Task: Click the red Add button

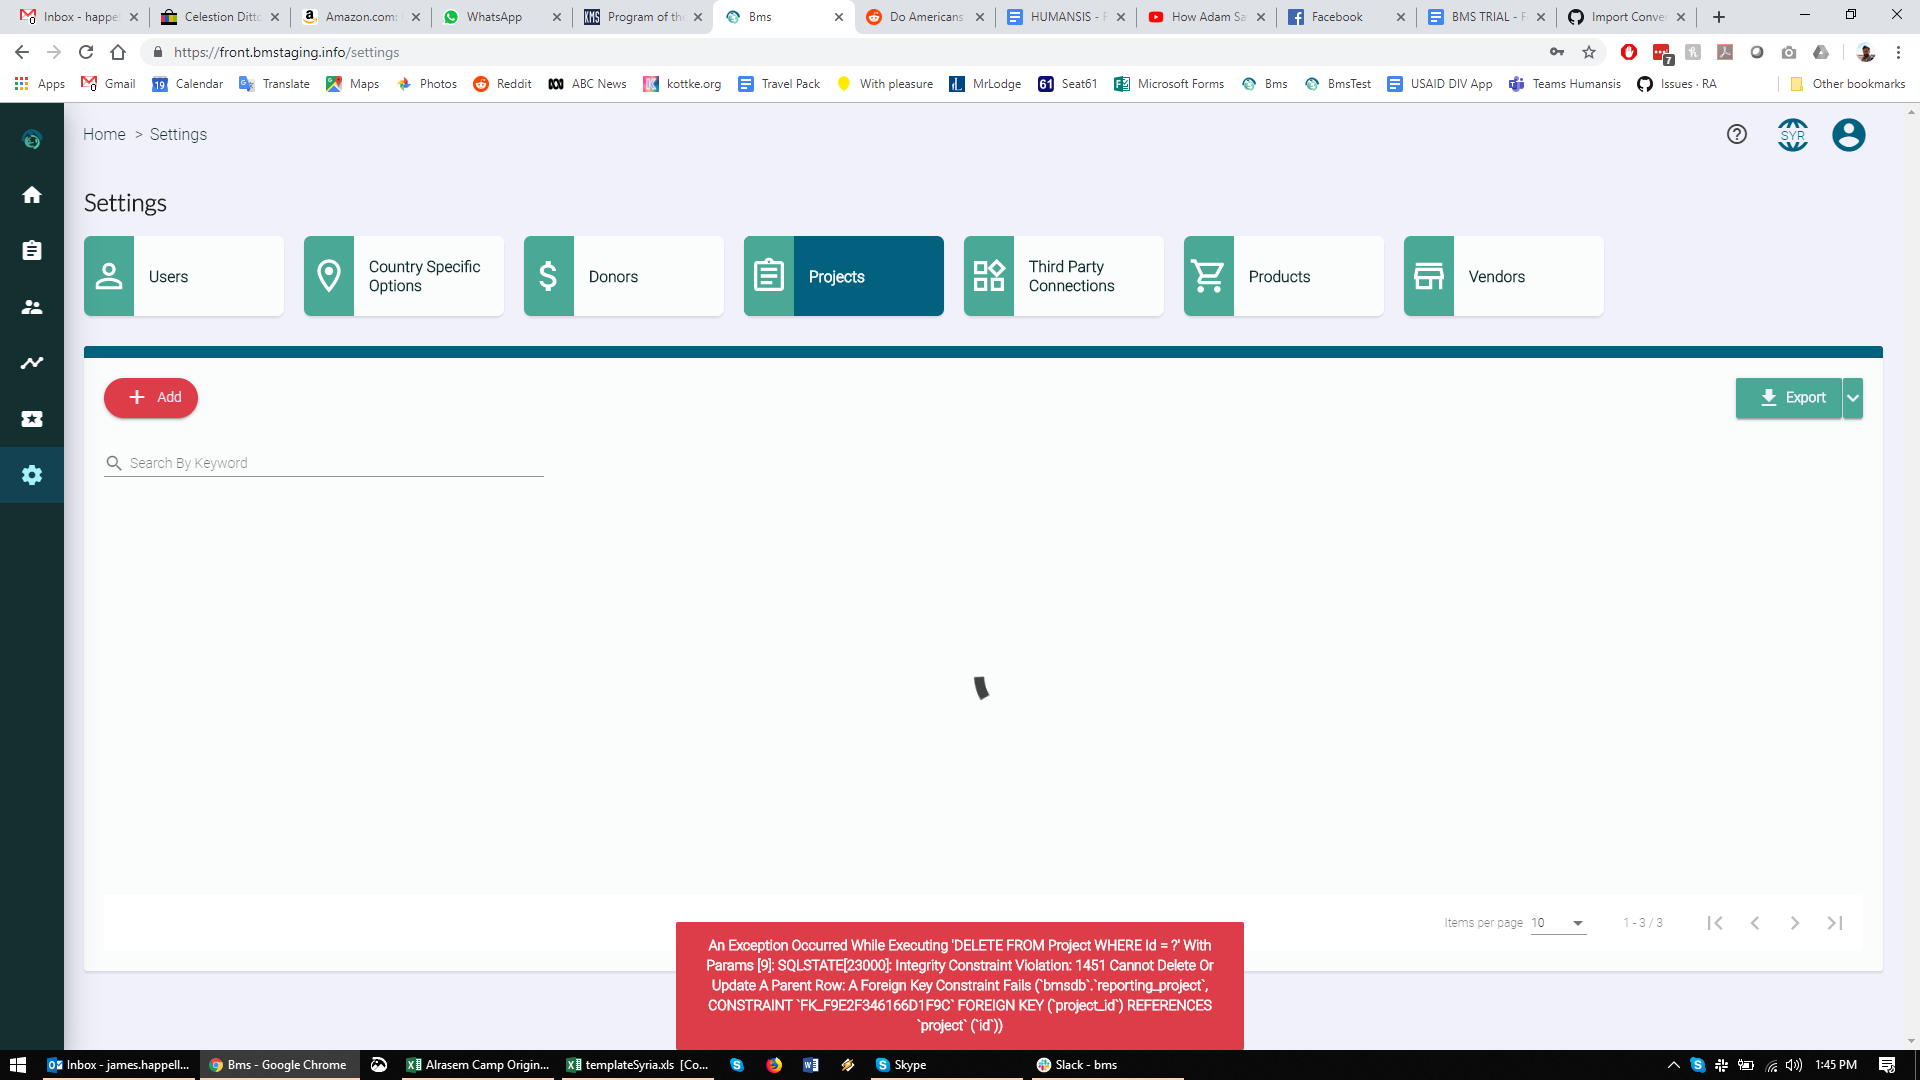Action: pos(151,397)
